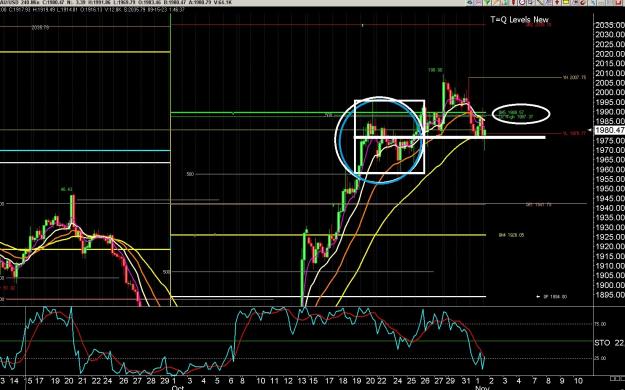Click date label 18 on time axis
625x390 pixels.
(343, 381)
